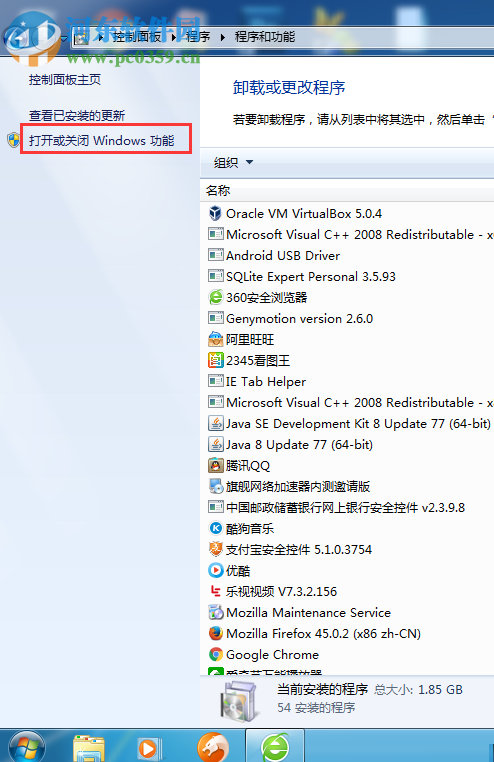Open 控制面板主页 link
This screenshot has height=762, width=494.
65,80
